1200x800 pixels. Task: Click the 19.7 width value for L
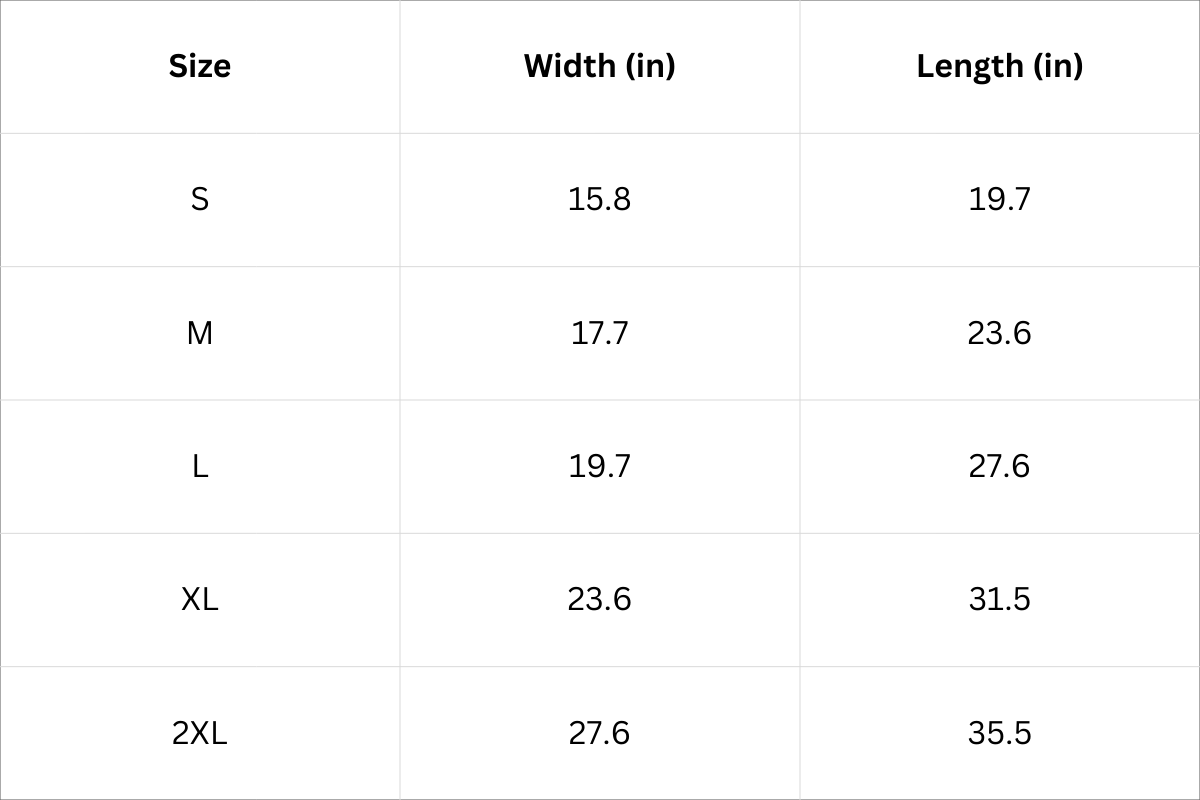coord(599,466)
